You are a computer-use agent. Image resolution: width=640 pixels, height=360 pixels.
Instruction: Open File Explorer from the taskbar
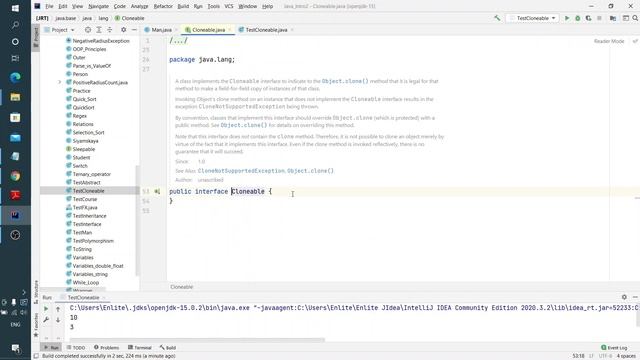pos(15,97)
